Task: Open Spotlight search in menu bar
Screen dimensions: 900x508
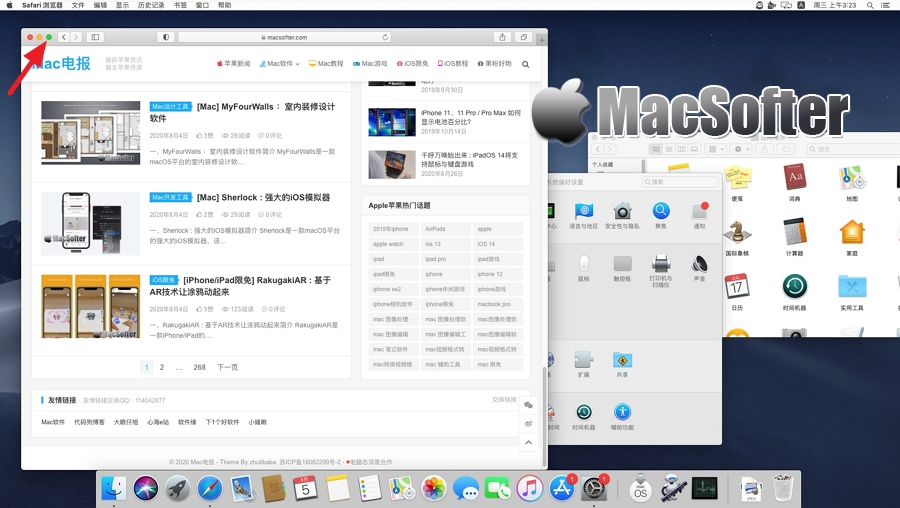Action: [x=870, y=5]
